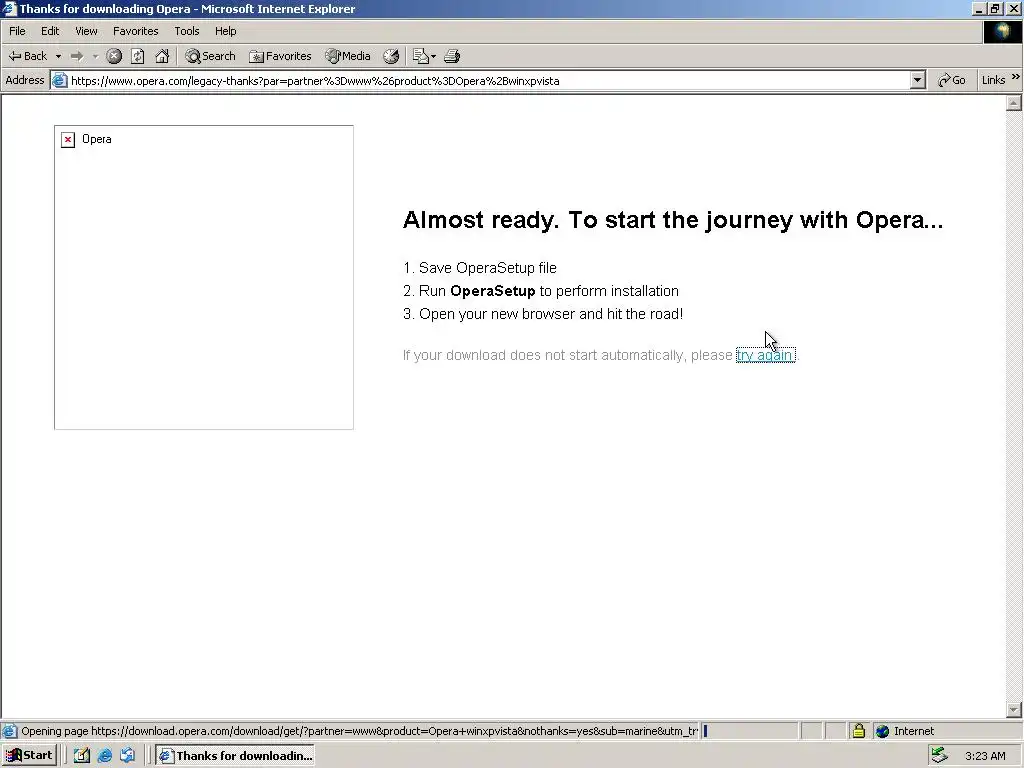Select "Thanks for downloadin..." taskbar button

(x=235, y=756)
